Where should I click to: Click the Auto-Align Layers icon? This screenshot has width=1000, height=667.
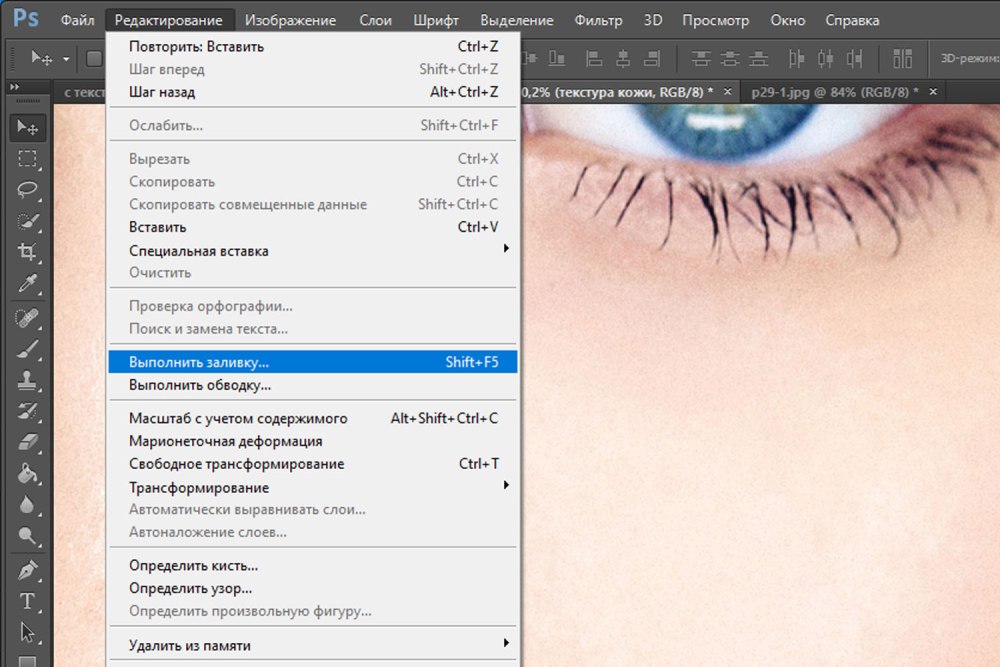(902, 59)
